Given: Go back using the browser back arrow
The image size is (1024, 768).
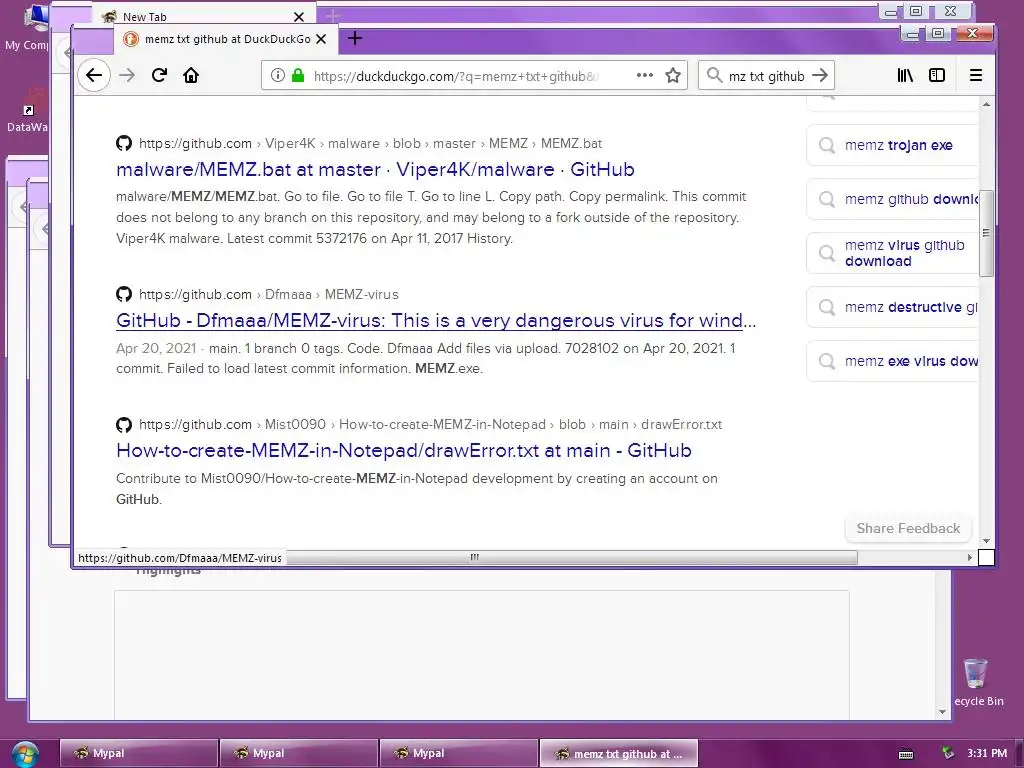Looking at the screenshot, I should (94, 75).
